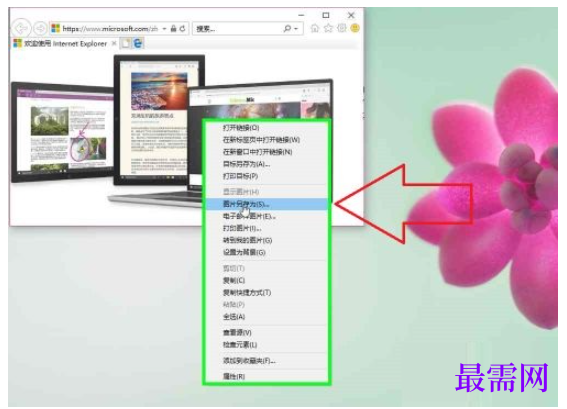Choose 在新窗口中打开链接(N)
This screenshot has height=409, width=567.
(266, 152)
